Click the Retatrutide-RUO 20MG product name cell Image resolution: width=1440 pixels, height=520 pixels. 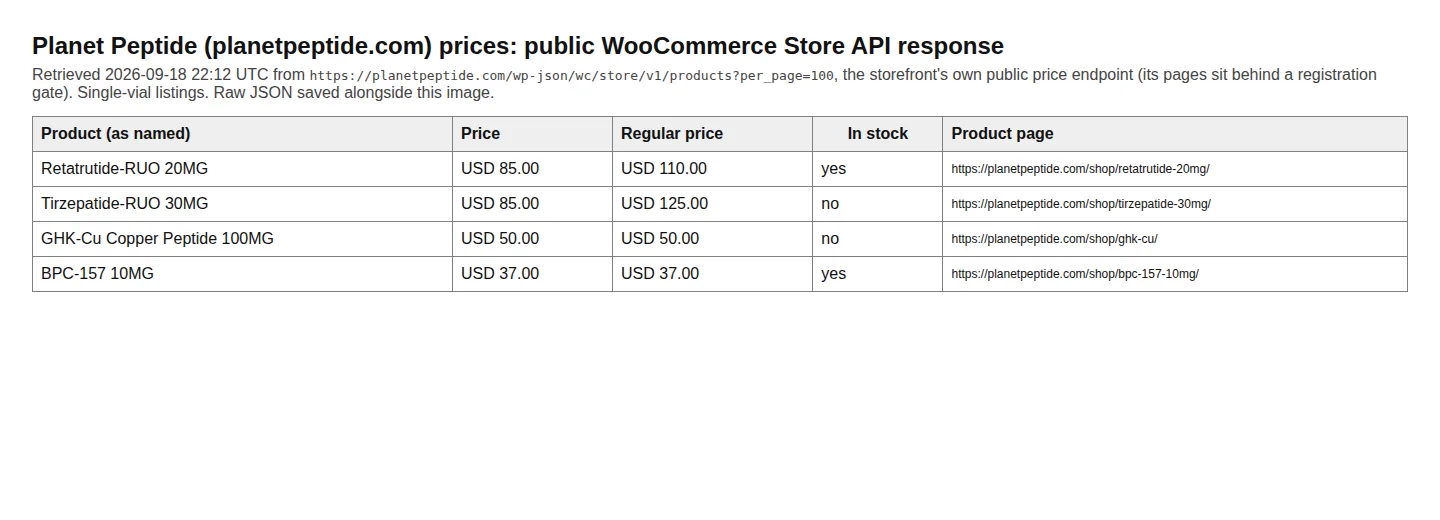coord(242,169)
